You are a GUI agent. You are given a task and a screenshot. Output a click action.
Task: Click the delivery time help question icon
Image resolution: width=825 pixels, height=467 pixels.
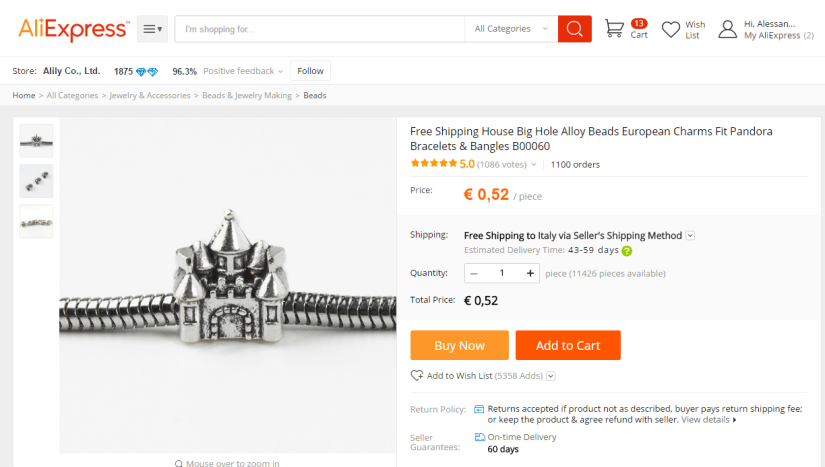pos(627,251)
